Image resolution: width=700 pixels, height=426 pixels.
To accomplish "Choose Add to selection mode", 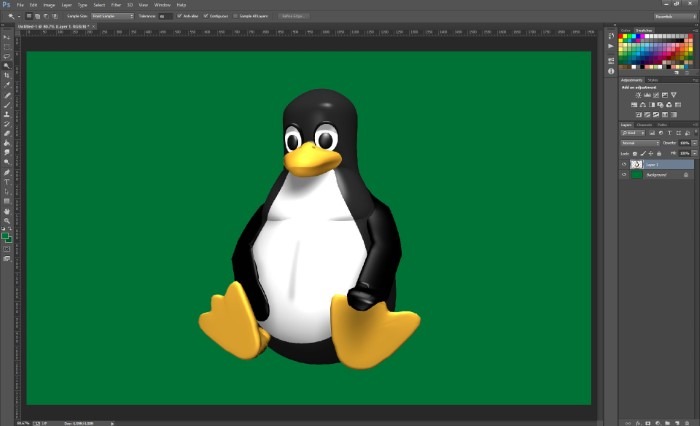I will tap(38, 16).
